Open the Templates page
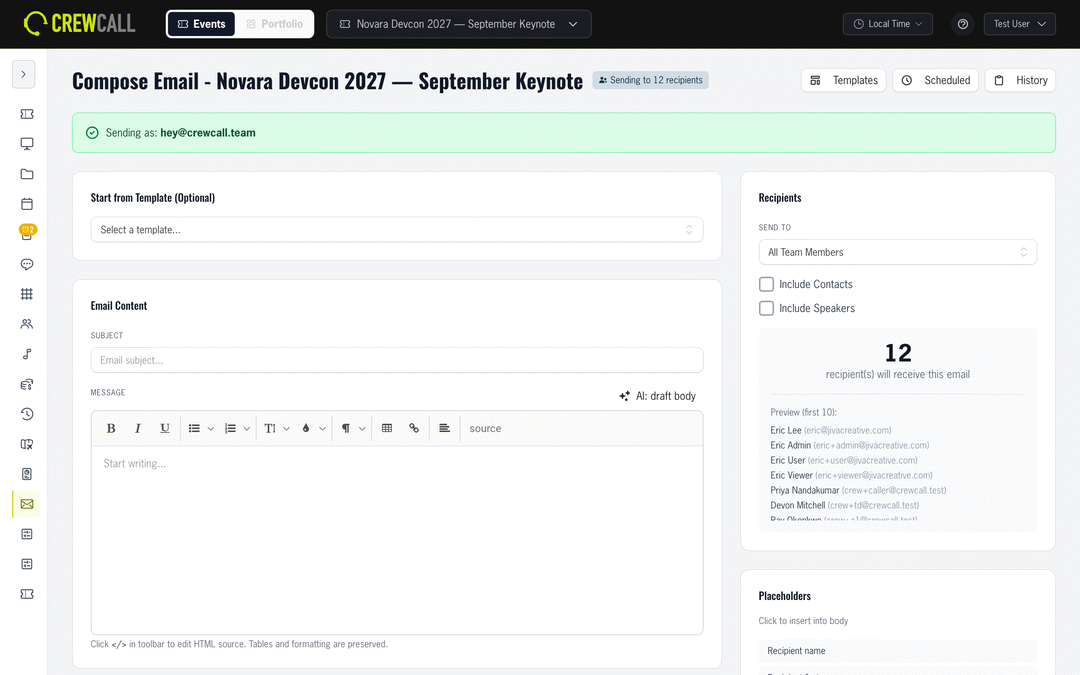 coord(844,81)
